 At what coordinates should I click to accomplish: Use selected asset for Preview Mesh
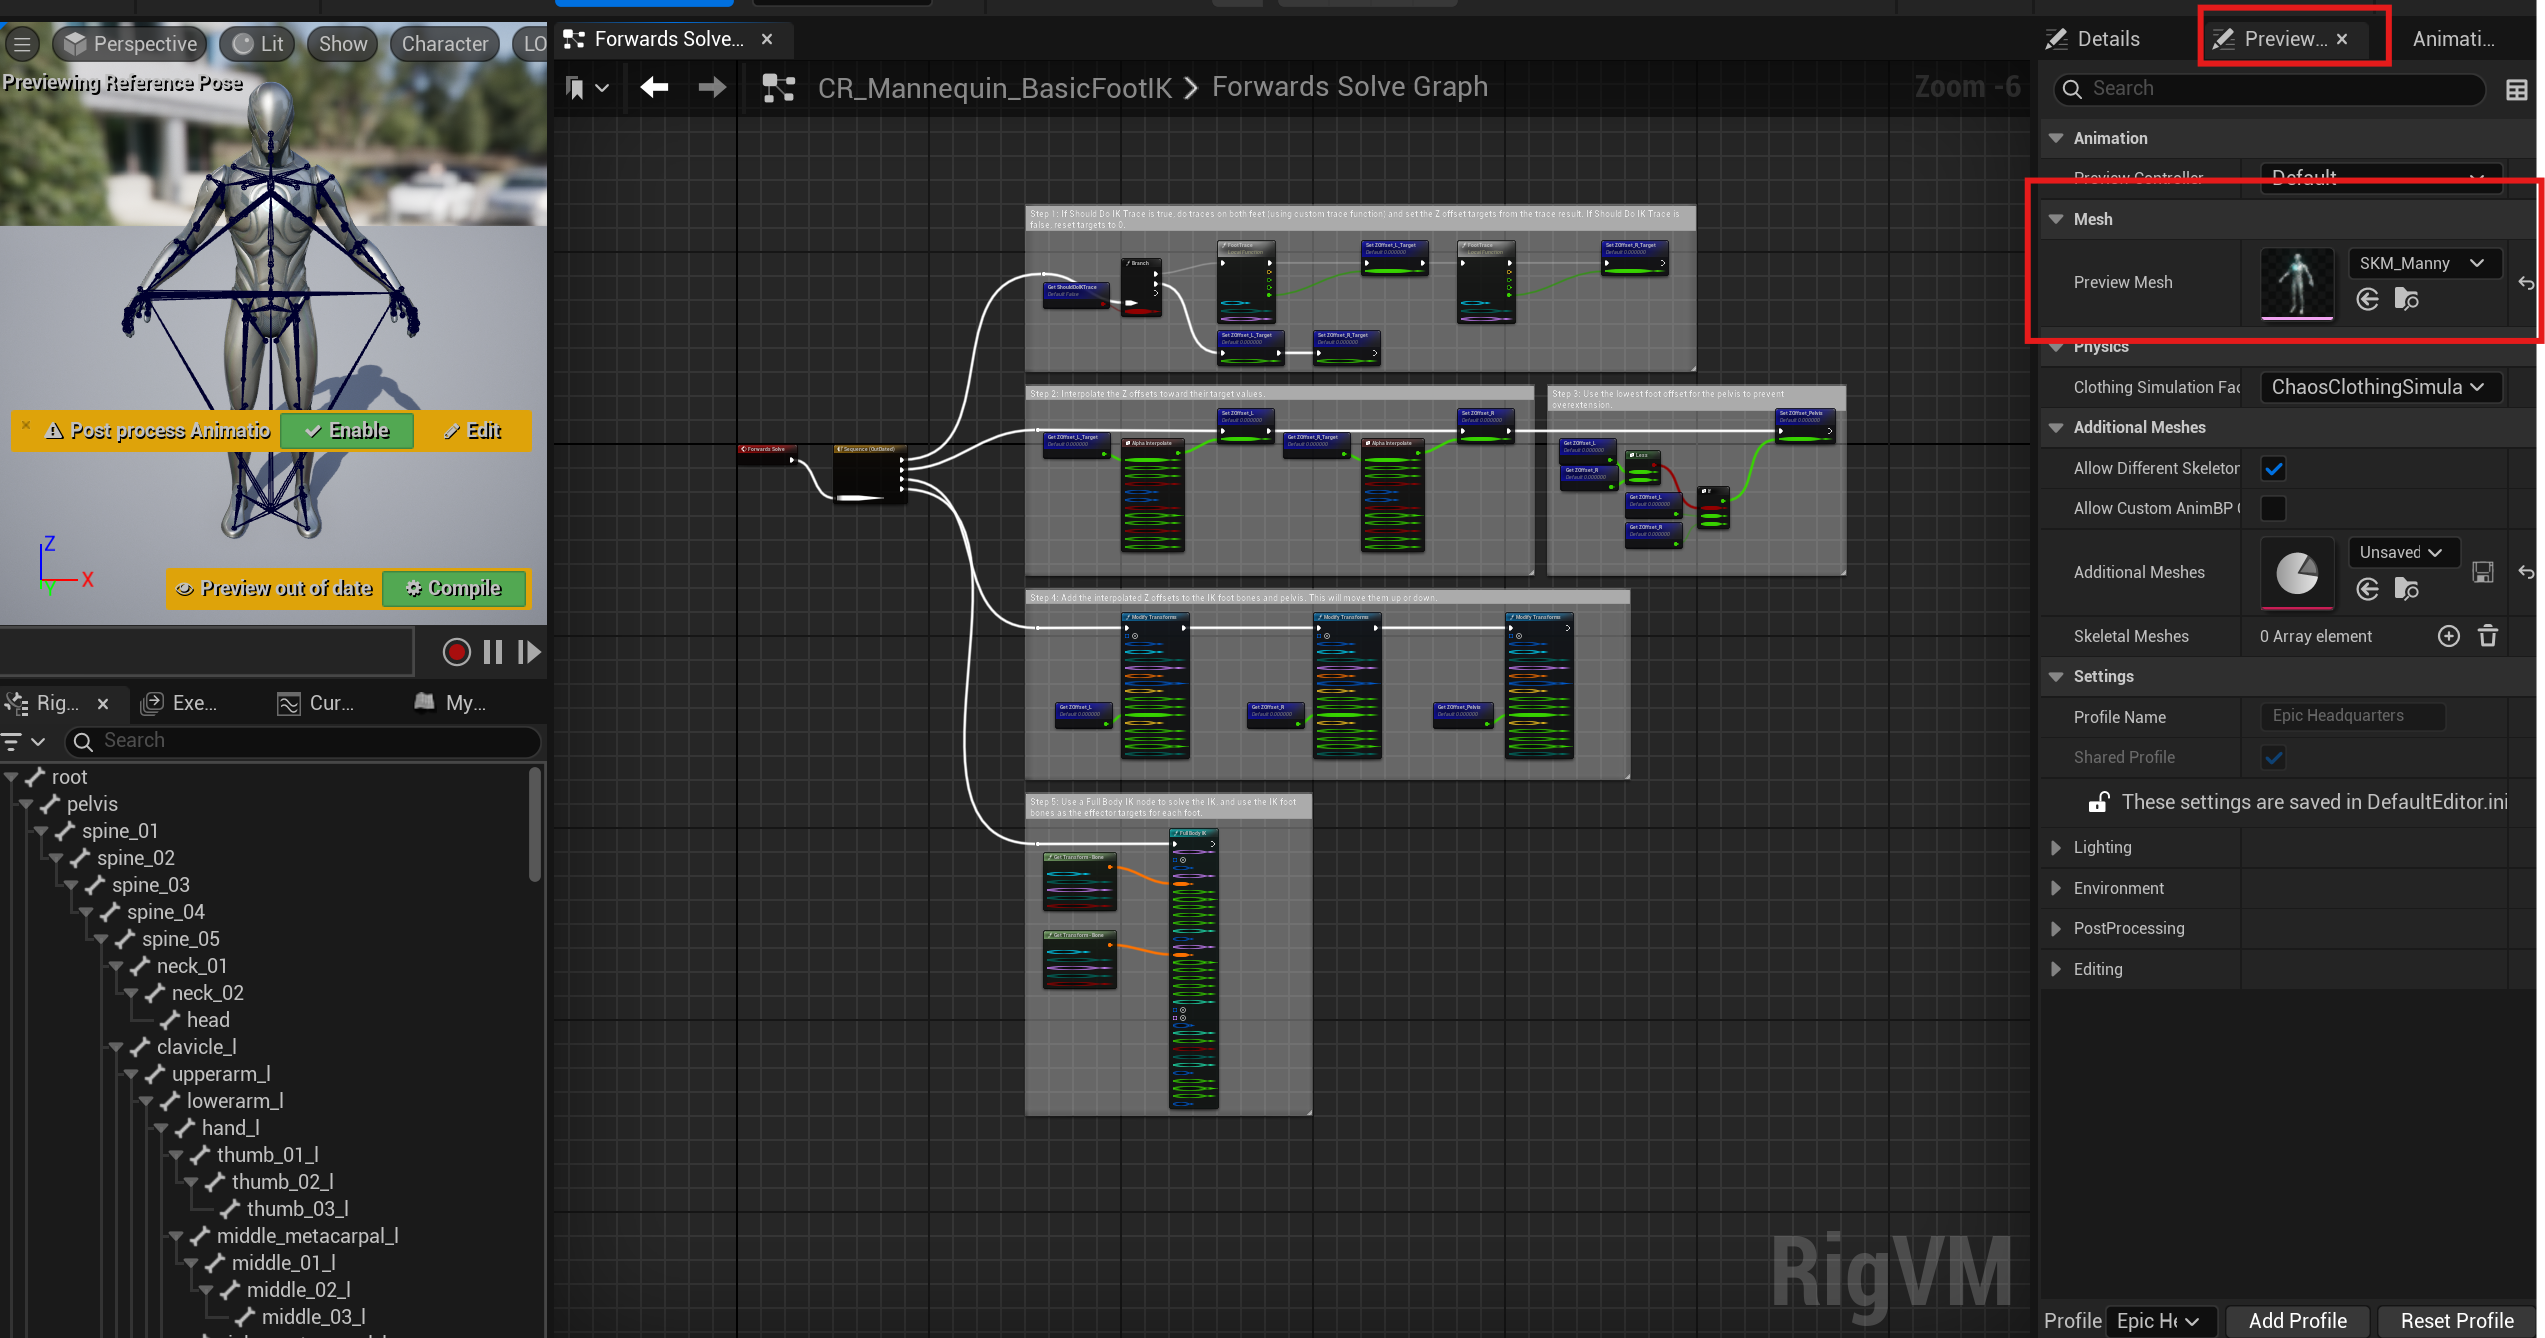(x=2367, y=299)
